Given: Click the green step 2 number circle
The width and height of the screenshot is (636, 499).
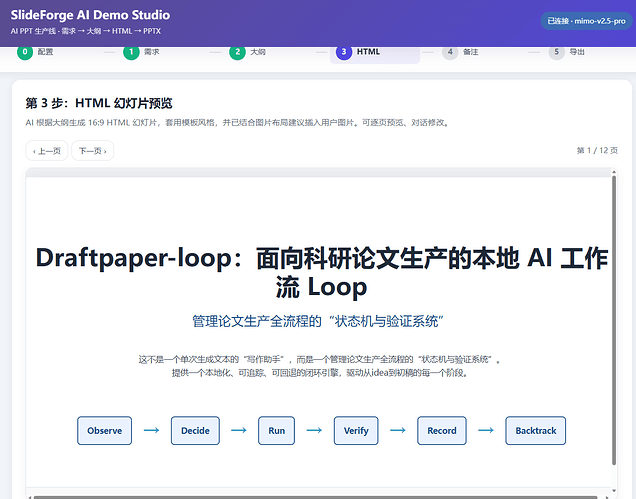Looking at the screenshot, I should click(x=237, y=52).
